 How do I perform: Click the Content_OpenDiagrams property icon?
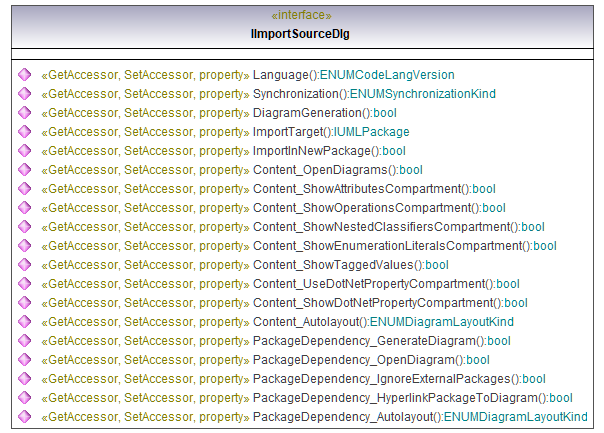click(x=24, y=170)
